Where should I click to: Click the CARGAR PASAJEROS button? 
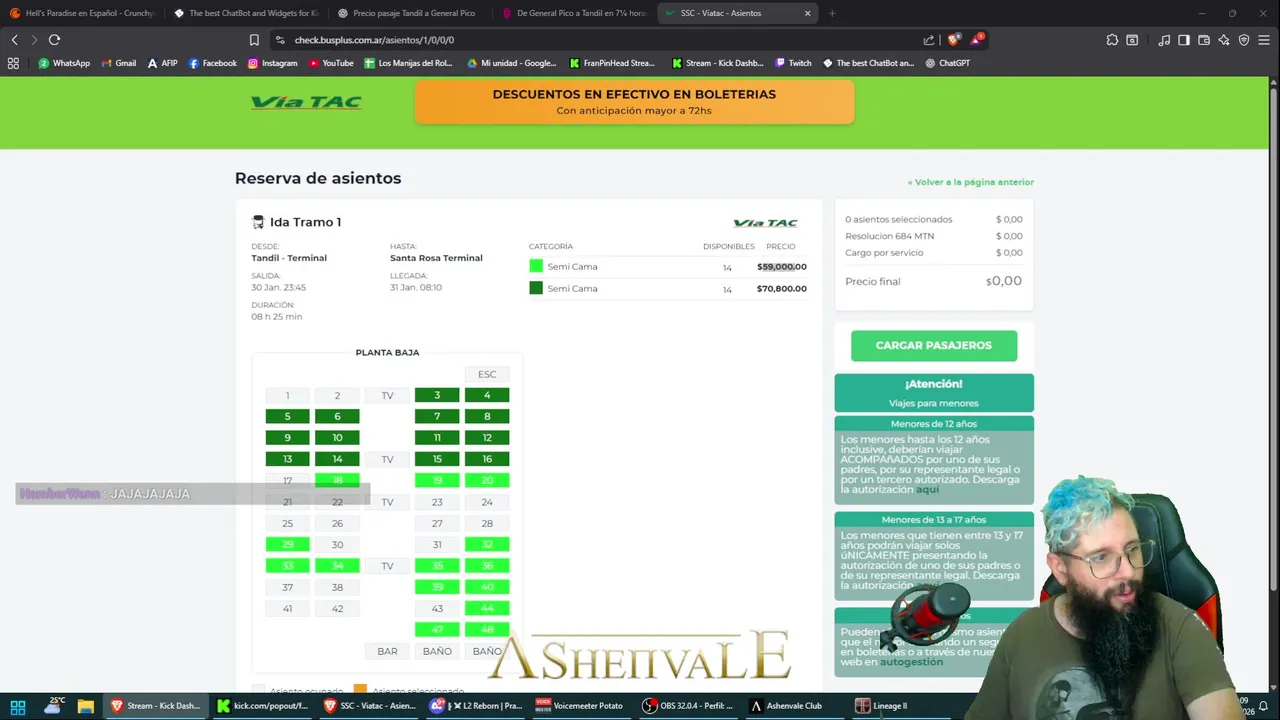tap(934, 345)
